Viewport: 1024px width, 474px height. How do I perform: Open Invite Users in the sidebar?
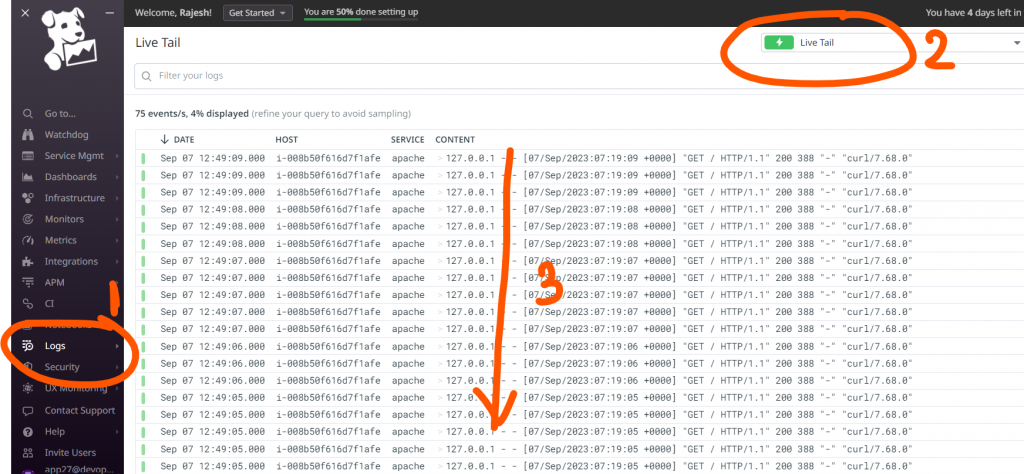70,453
